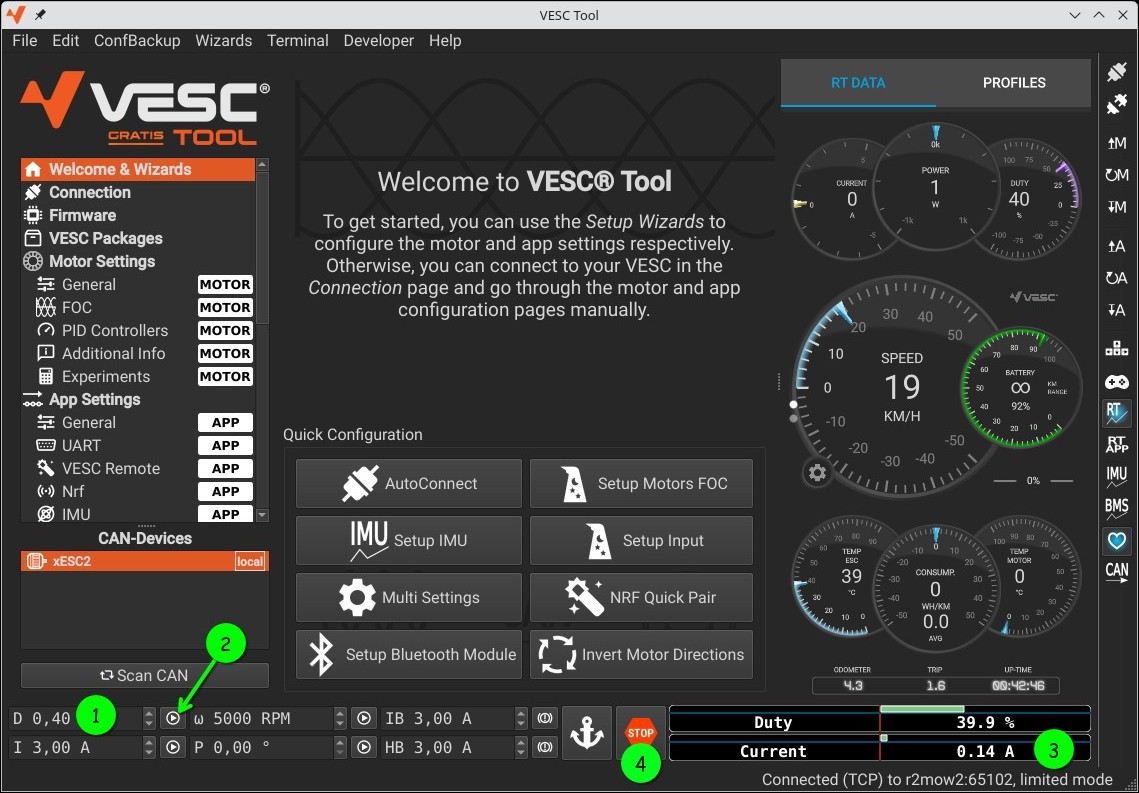
Task: Start the 5000 RPM speed play button
Action: 364,718
